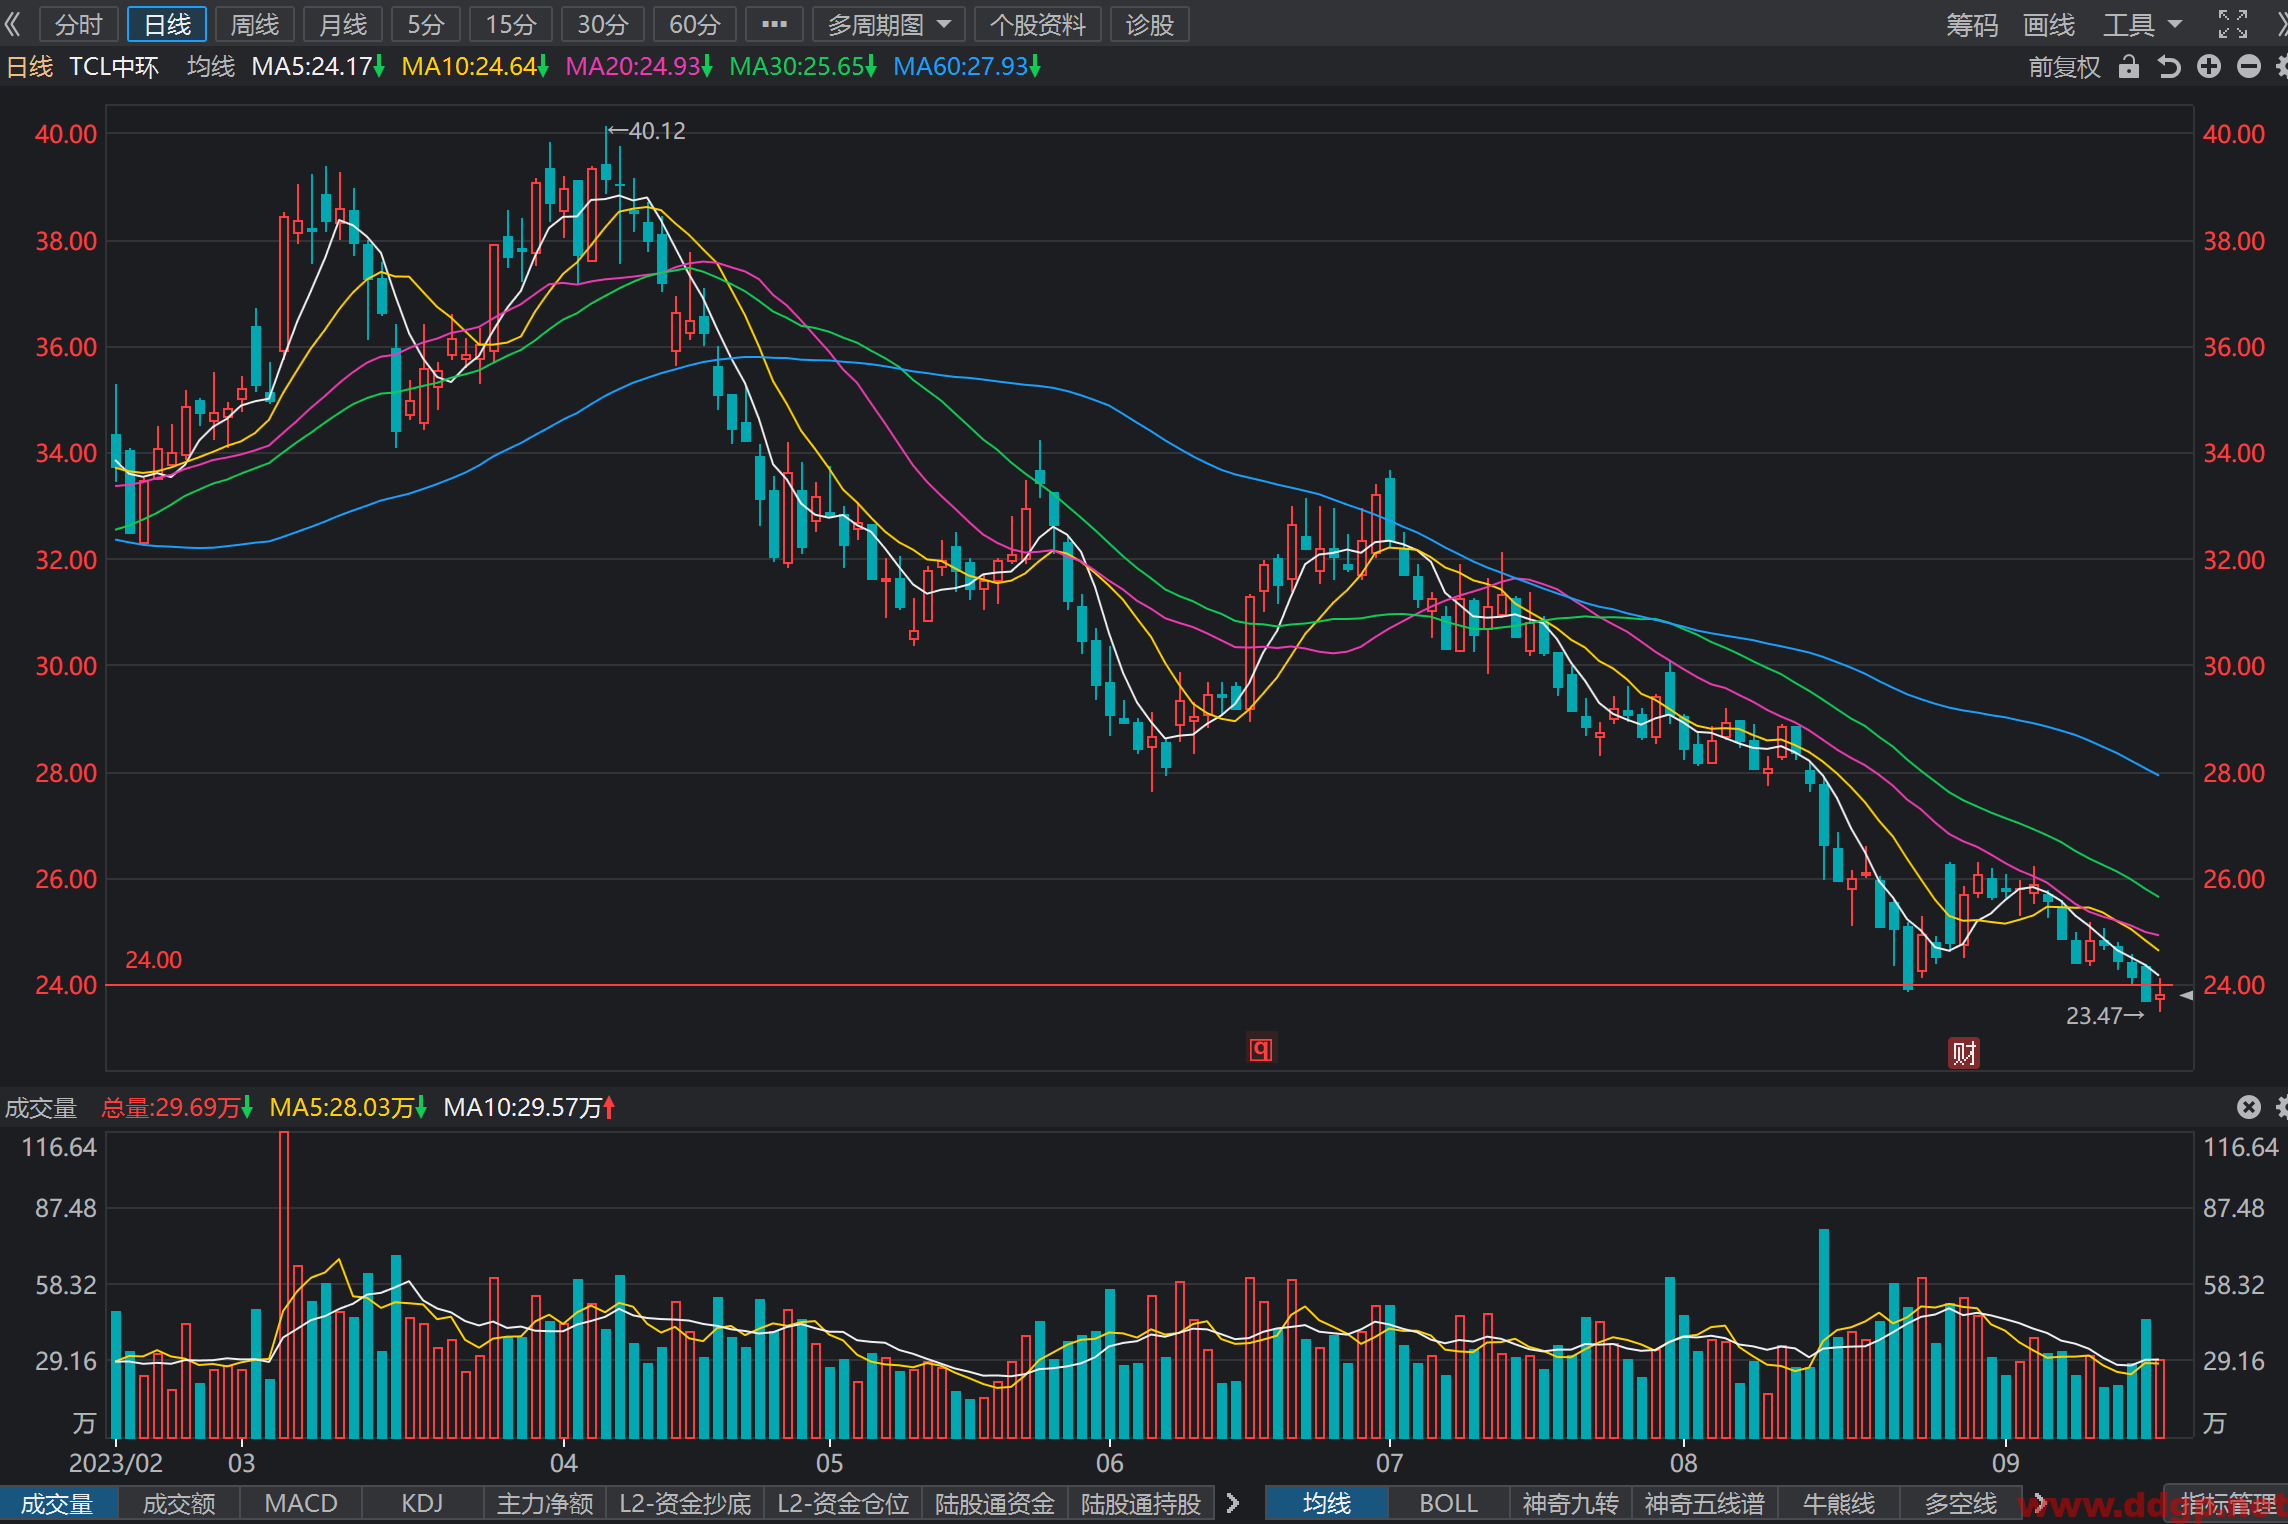Select the 牛熊线 indicator

tap(1839, 1504)
